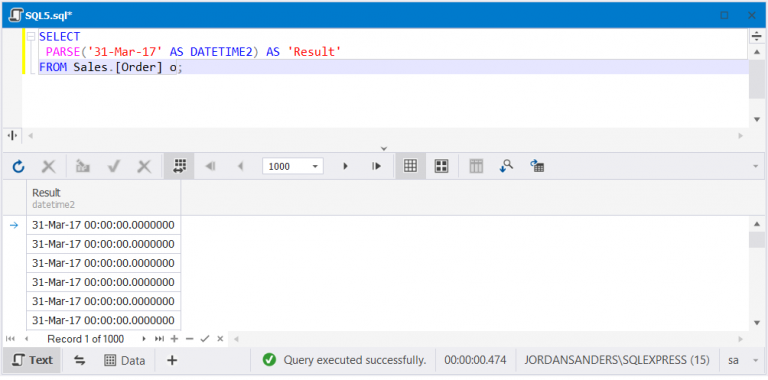Viewport: 768px width, 380px height.
Task: Click the DATETIME2 type in the query
Action: 221,51
